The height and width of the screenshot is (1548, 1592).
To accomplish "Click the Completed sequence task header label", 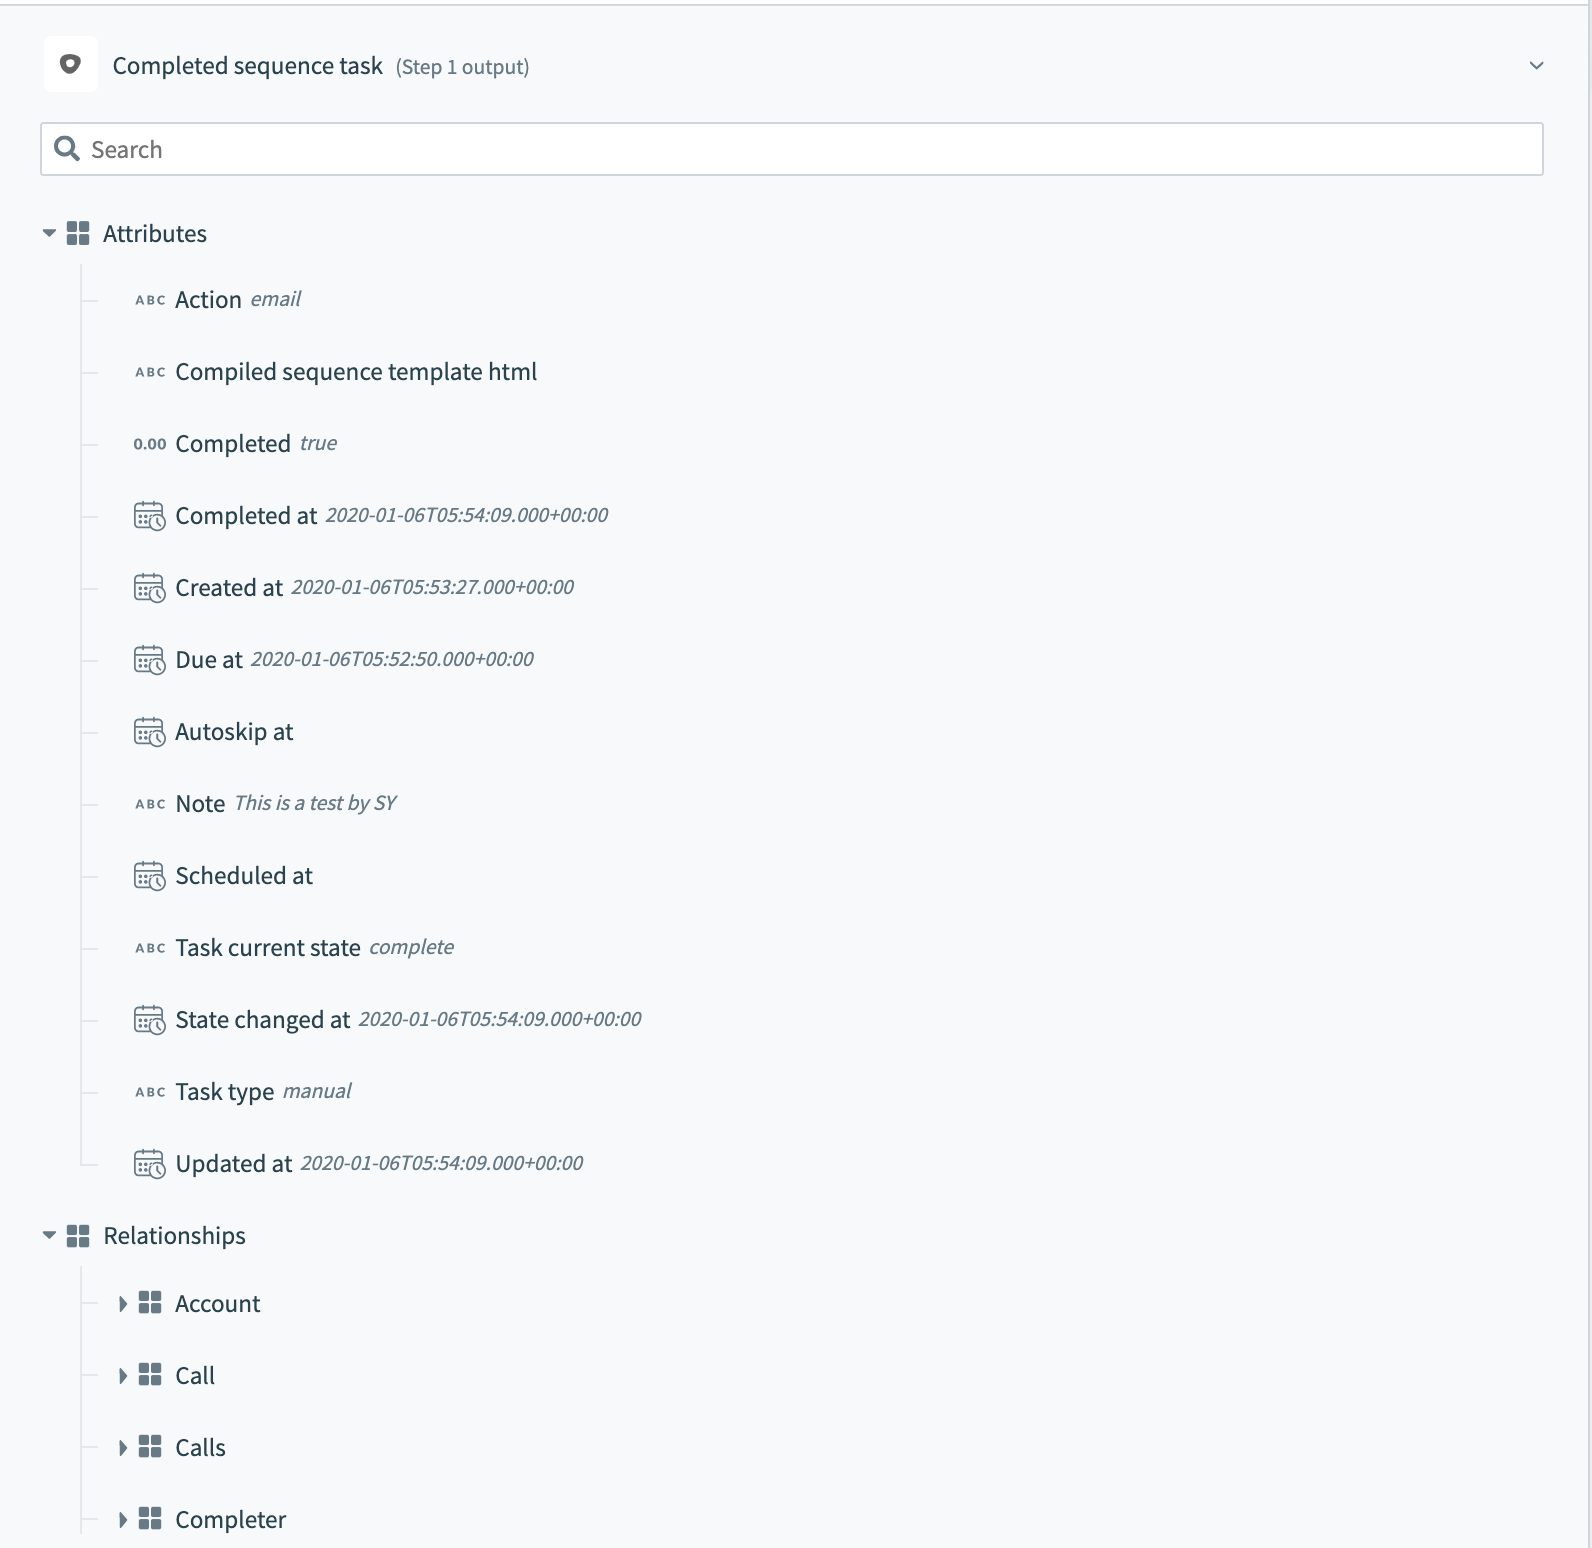I will [x=248, y=65].
